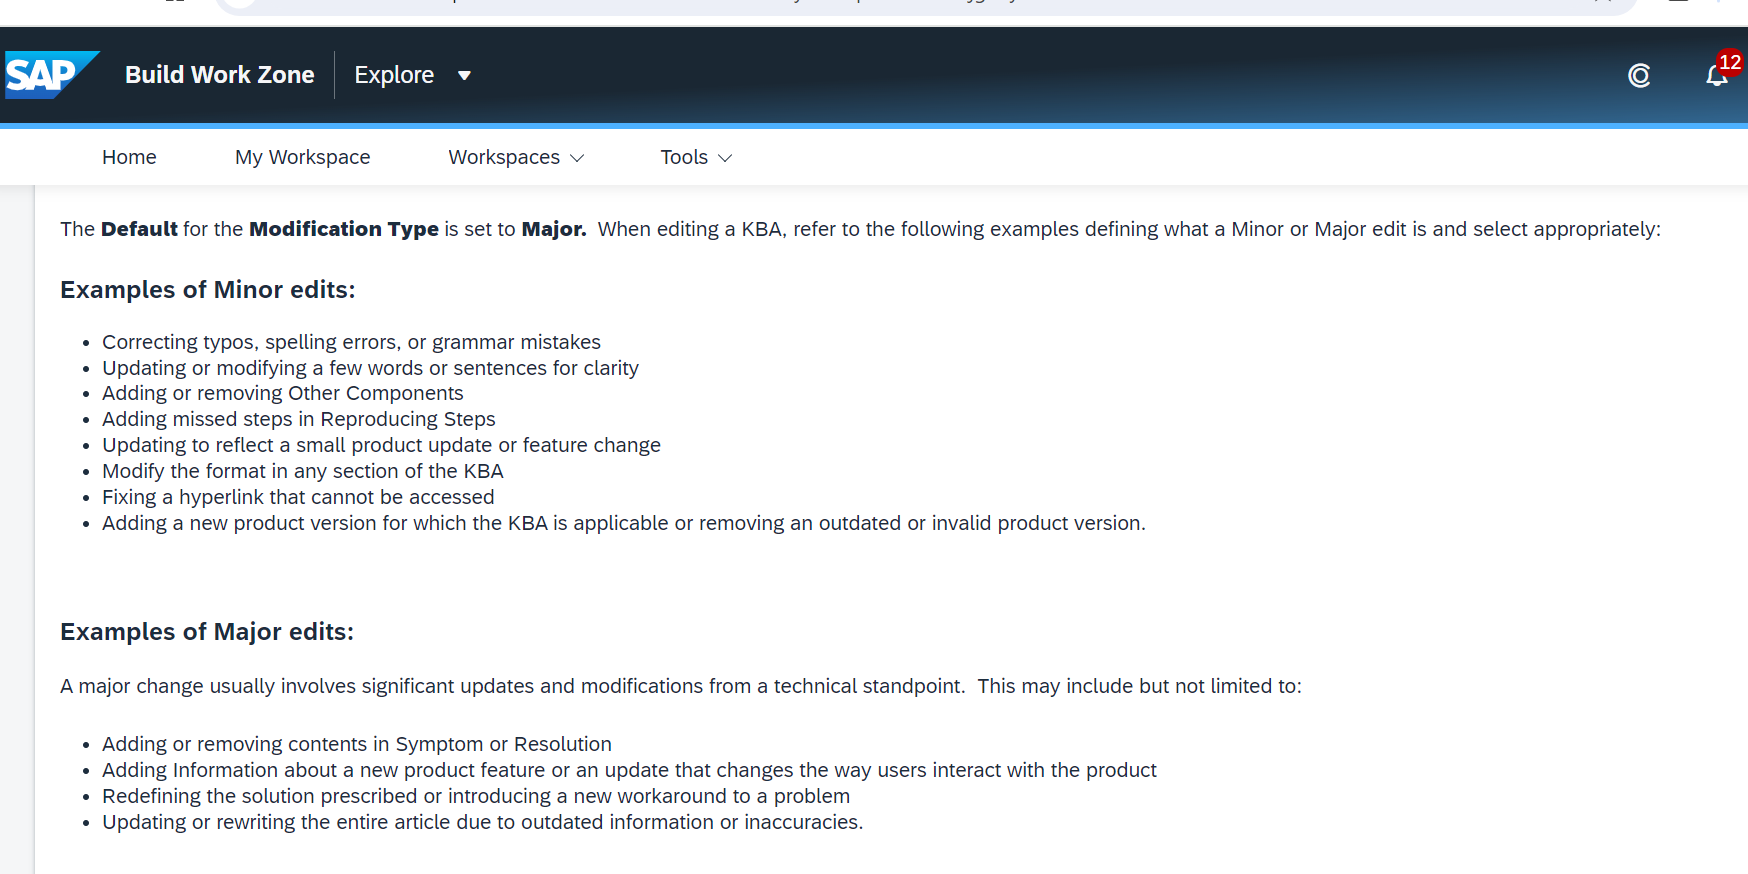Click 'Redefining the solution prescribed' bullet
Image resolution: width=1748 pixels, height=874 pixels.
[x=476, y=796]
